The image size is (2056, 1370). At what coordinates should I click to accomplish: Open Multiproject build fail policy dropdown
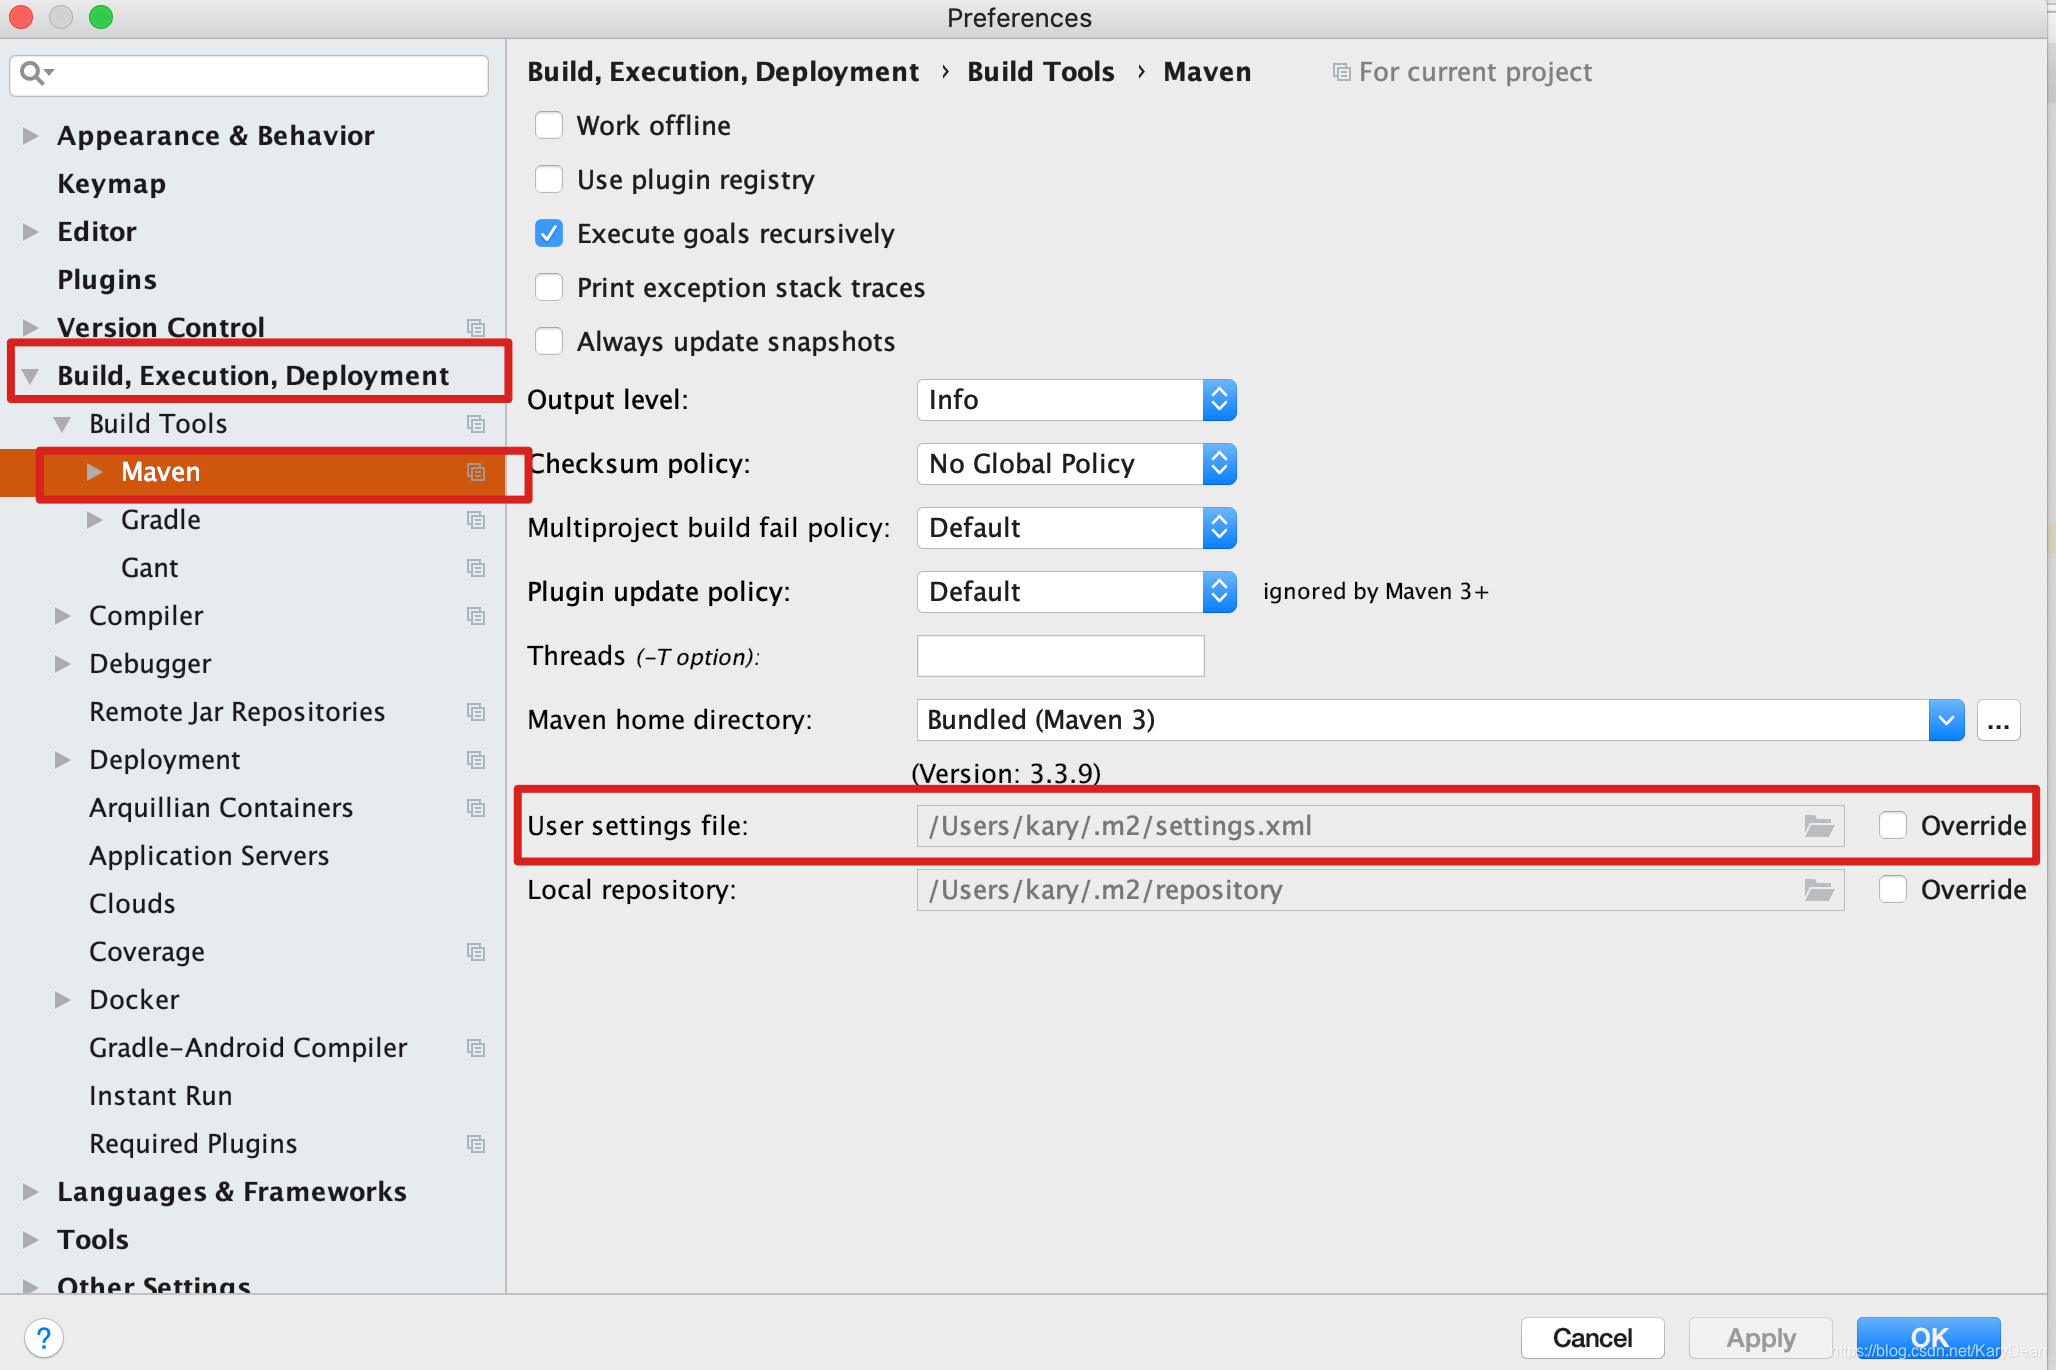[1076, 528]
